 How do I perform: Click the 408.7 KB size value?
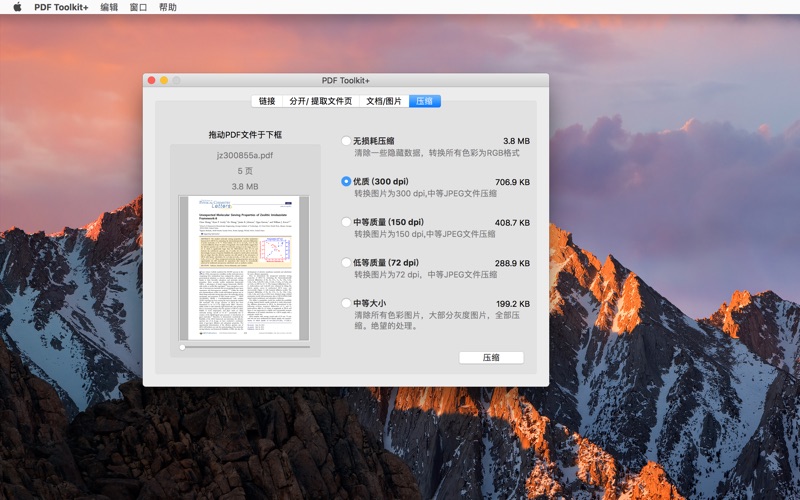coord(512,222)
